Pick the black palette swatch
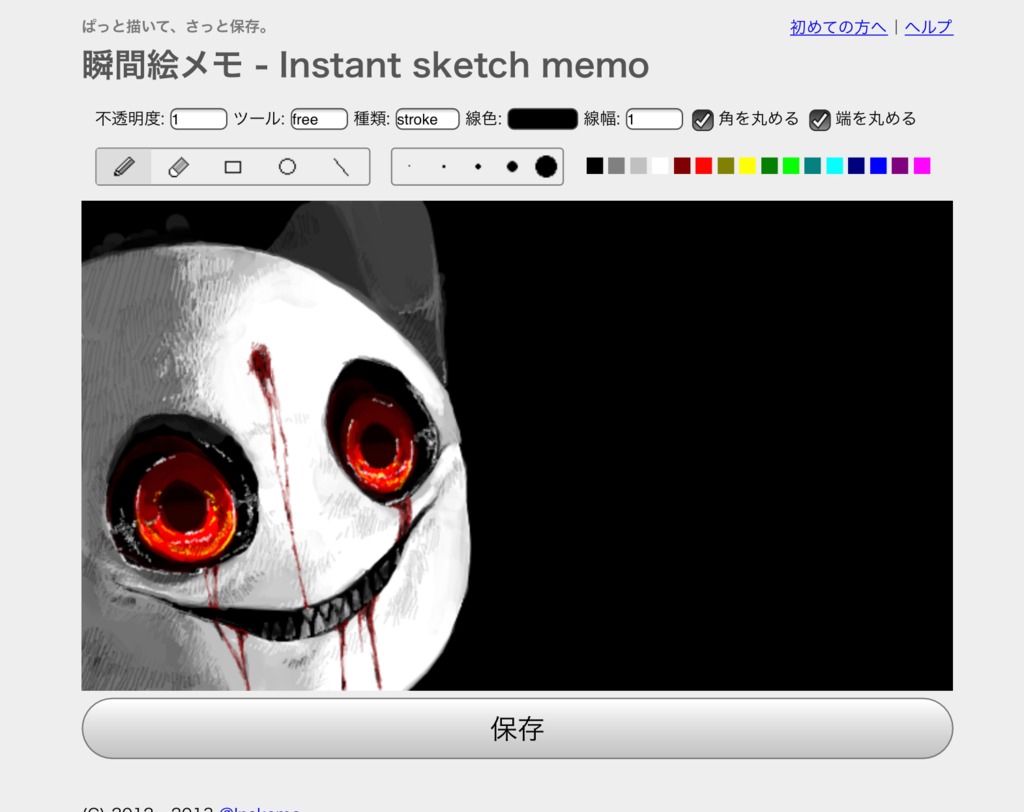This screenshot has height=812, width=1024. click(x=595, y=166)
